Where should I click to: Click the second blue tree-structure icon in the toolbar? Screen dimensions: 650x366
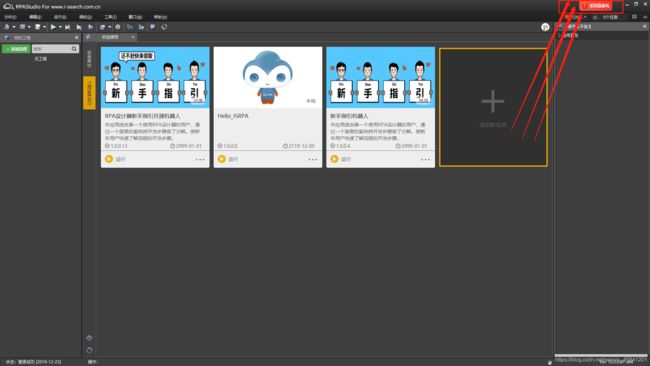point(141,27)
